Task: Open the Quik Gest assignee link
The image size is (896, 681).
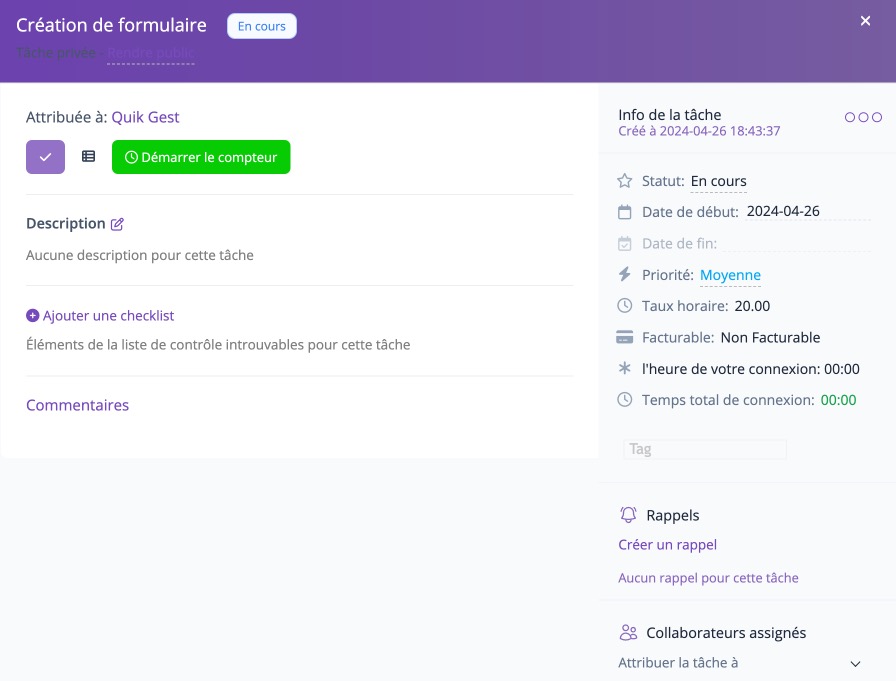Action: pyautogui.click(x=145, y=117)
